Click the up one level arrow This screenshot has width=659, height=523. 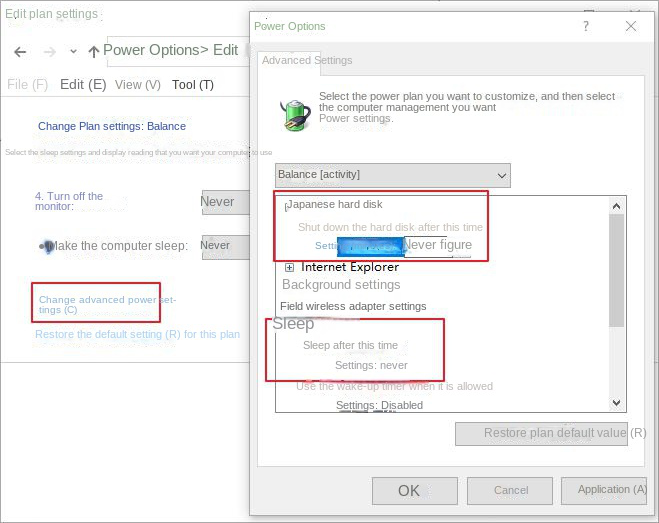(94, 51)
